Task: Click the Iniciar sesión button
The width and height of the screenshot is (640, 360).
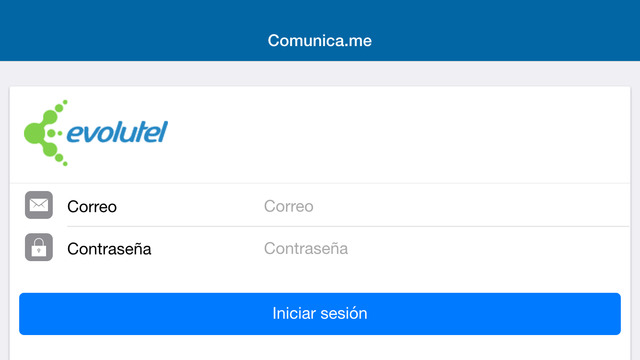Action: click(x=320, y=314)
